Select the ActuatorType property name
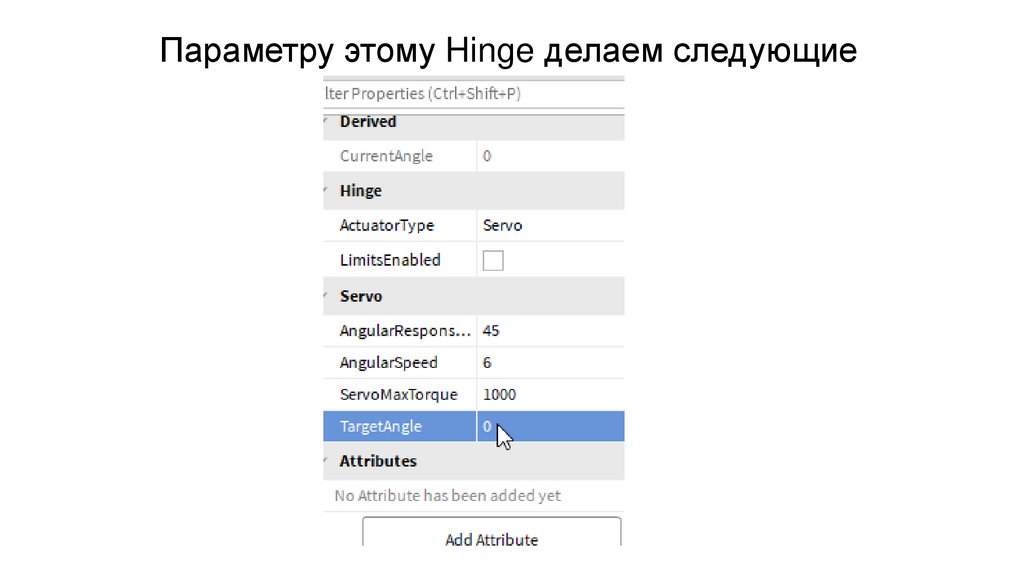 click(x=387, y=225)
